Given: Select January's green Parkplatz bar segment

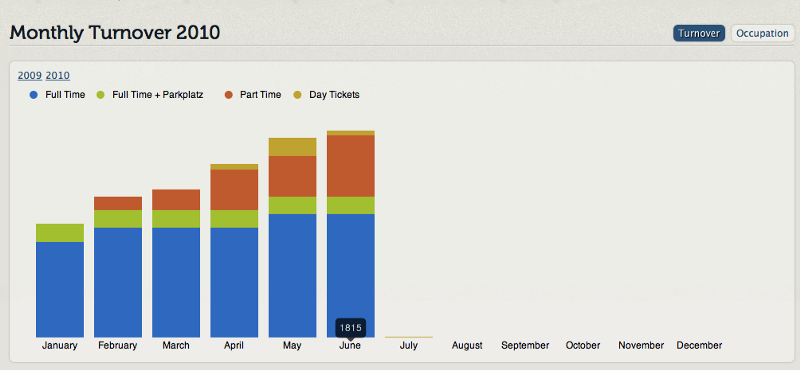Looking at the screenshot, I should [x=60, y=233].
